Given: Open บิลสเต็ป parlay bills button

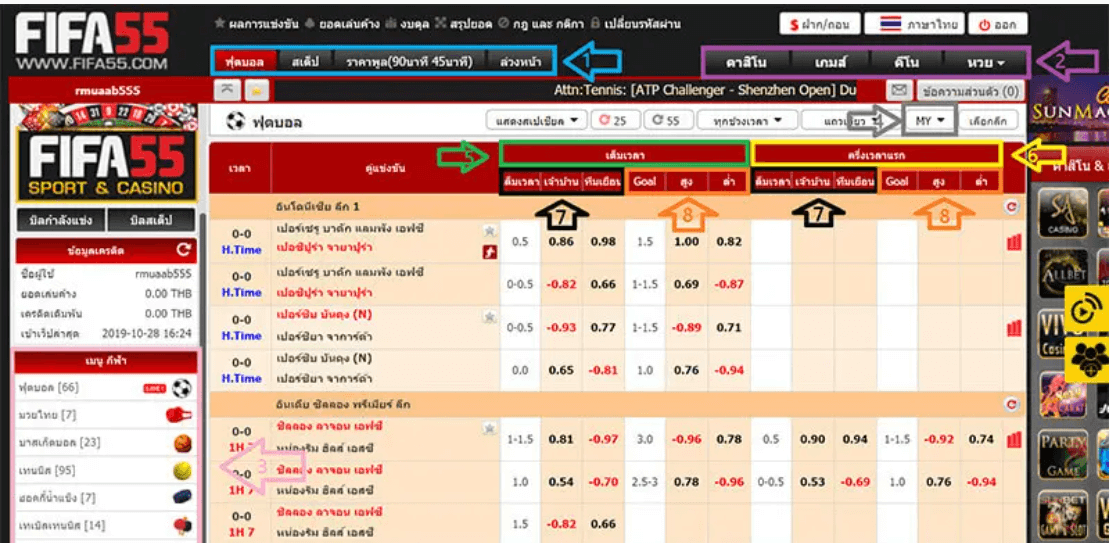Looking at the screenshot, I should pyautogui.click(x=151, y=219).
